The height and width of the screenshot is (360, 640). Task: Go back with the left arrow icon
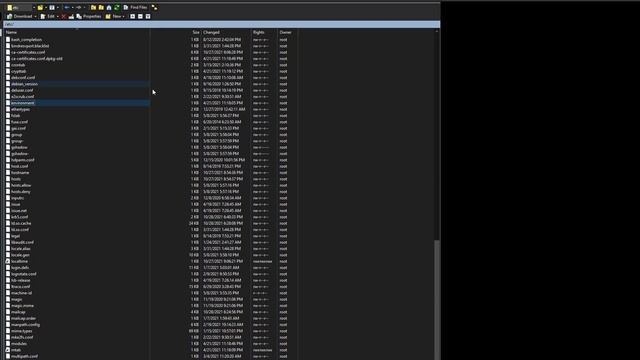[67, 7]
